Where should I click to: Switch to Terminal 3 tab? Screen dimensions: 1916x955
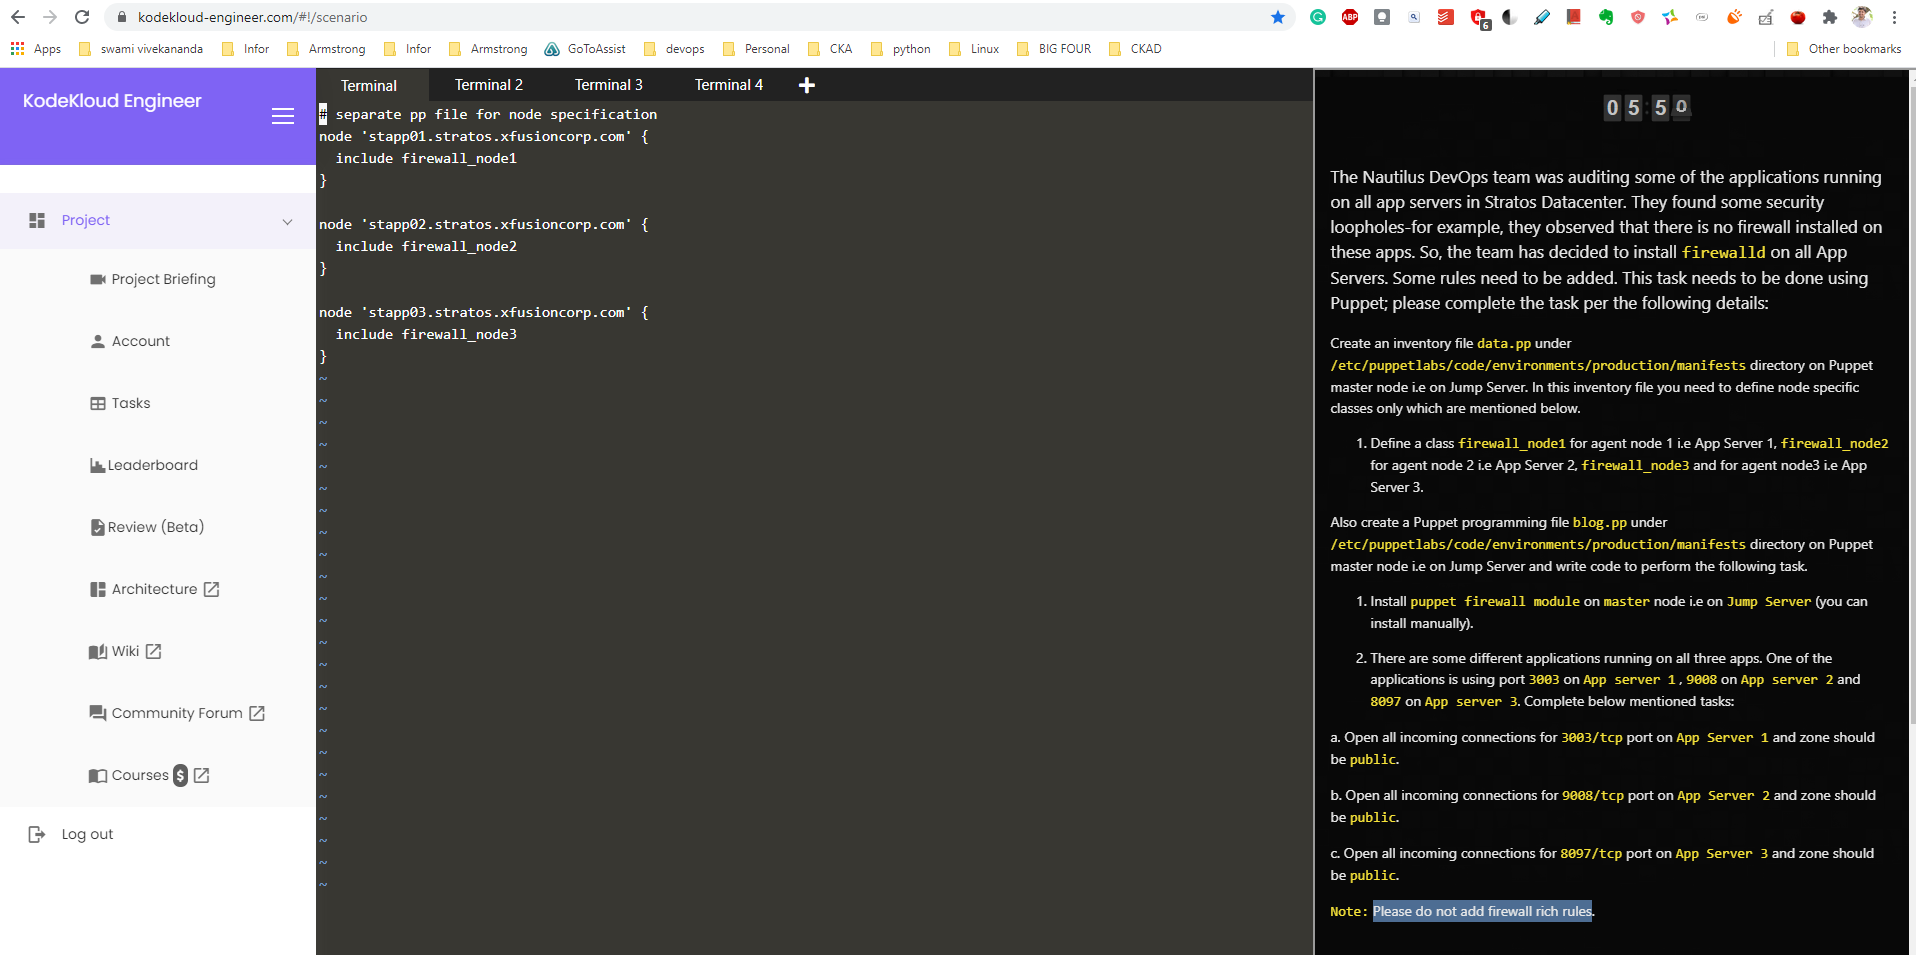coord(609,85)
